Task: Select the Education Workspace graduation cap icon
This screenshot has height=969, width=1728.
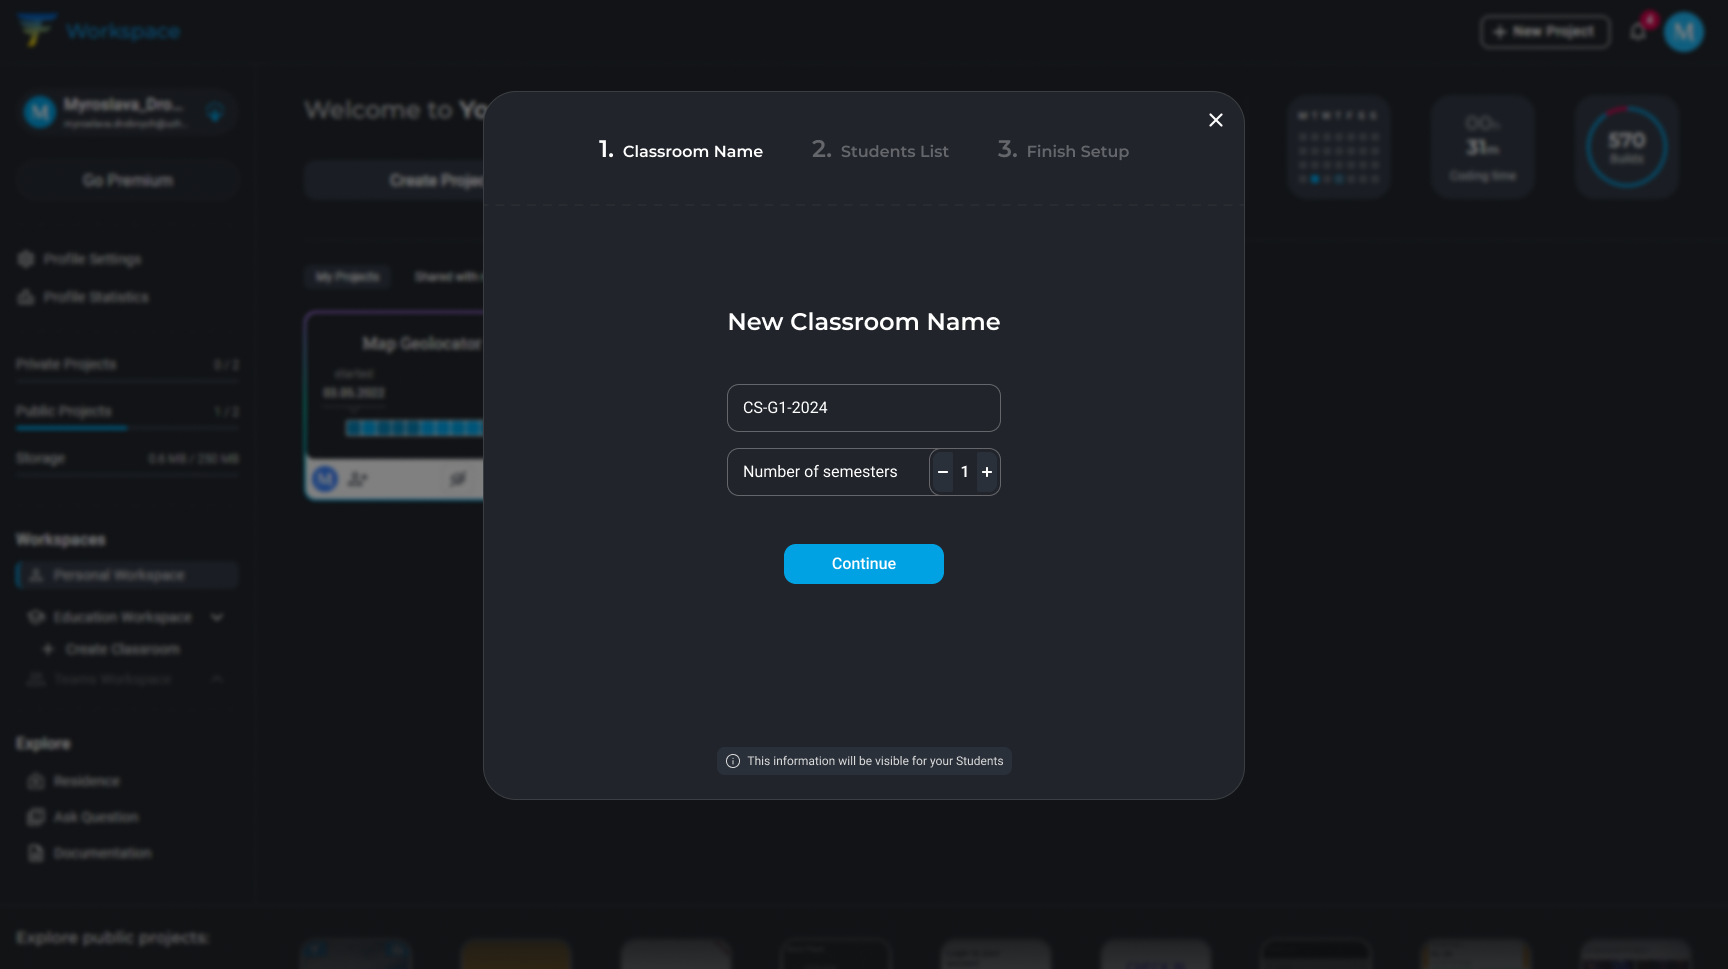Action: click(37, 617)
